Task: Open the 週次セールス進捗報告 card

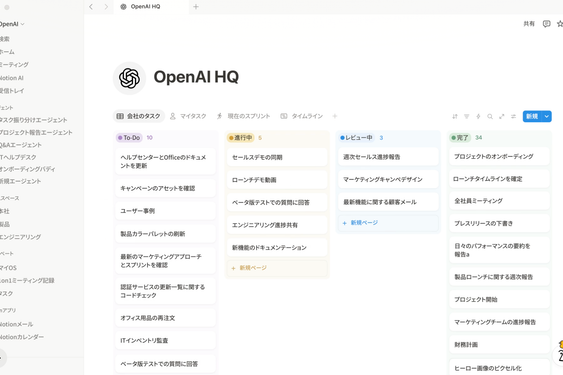Action: coord(388,157)
